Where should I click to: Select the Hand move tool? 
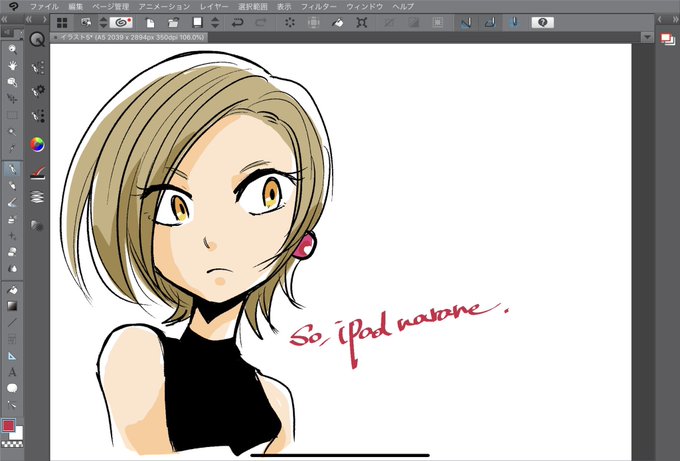tap(12, 65)
